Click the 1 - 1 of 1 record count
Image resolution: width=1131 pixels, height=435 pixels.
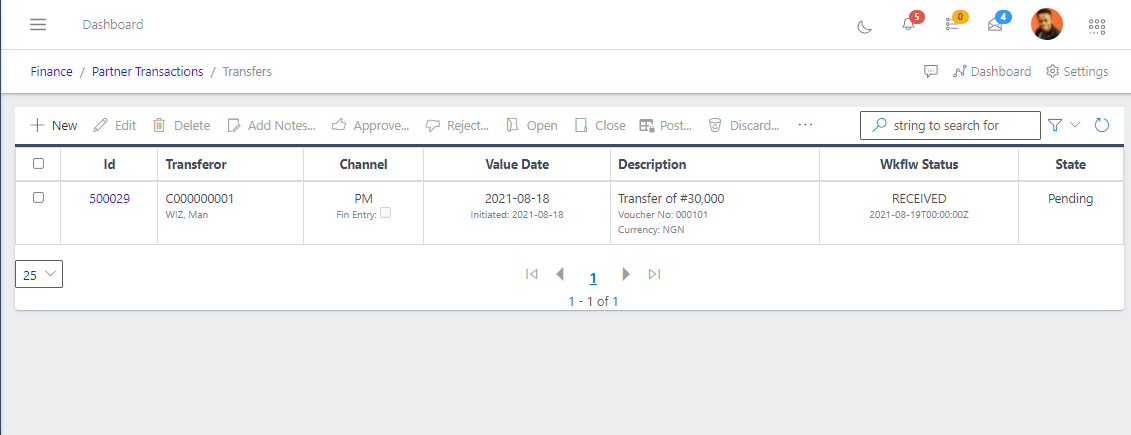593,302
